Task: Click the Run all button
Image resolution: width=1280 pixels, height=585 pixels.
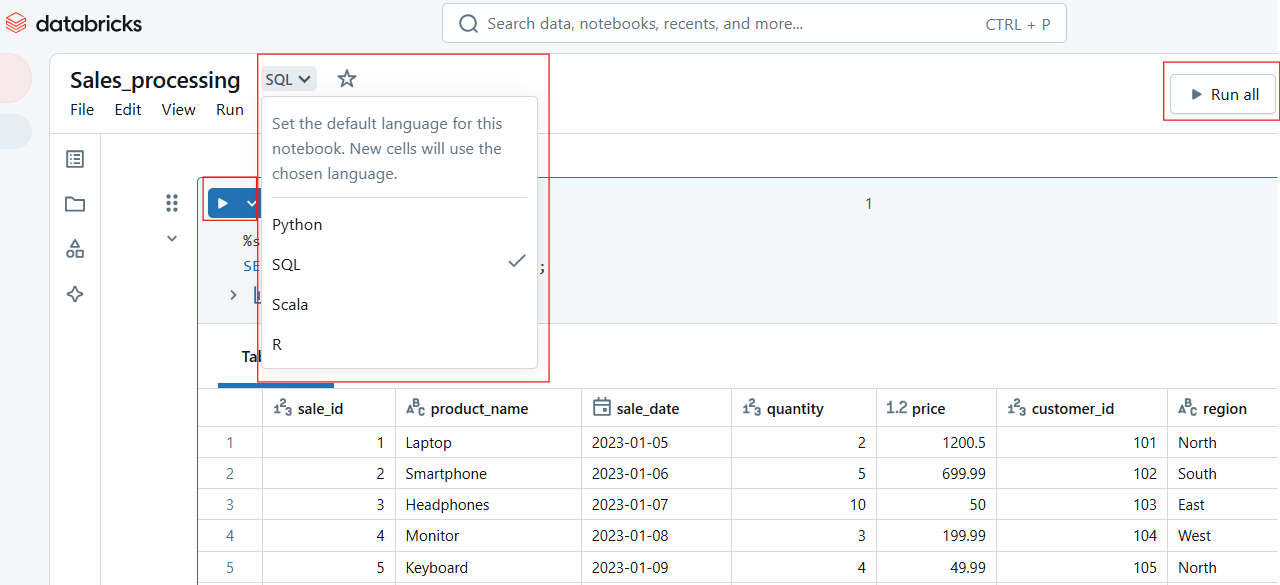Action: pyautogui.click(x=1224, y=94)
